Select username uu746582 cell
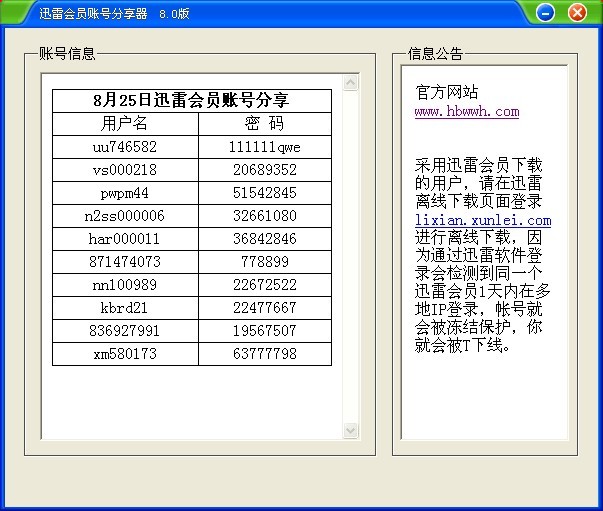The height and width of the screenshot is (511, 603). pyautogui.click(x=125, y=147)
